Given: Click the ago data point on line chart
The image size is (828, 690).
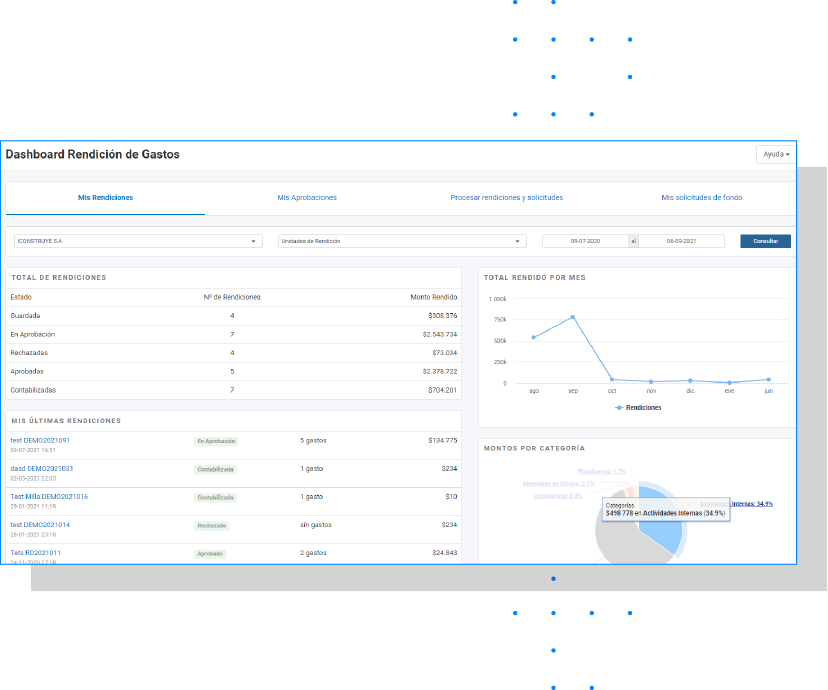Looking at the screenshot, I should (x=533, y=337).
